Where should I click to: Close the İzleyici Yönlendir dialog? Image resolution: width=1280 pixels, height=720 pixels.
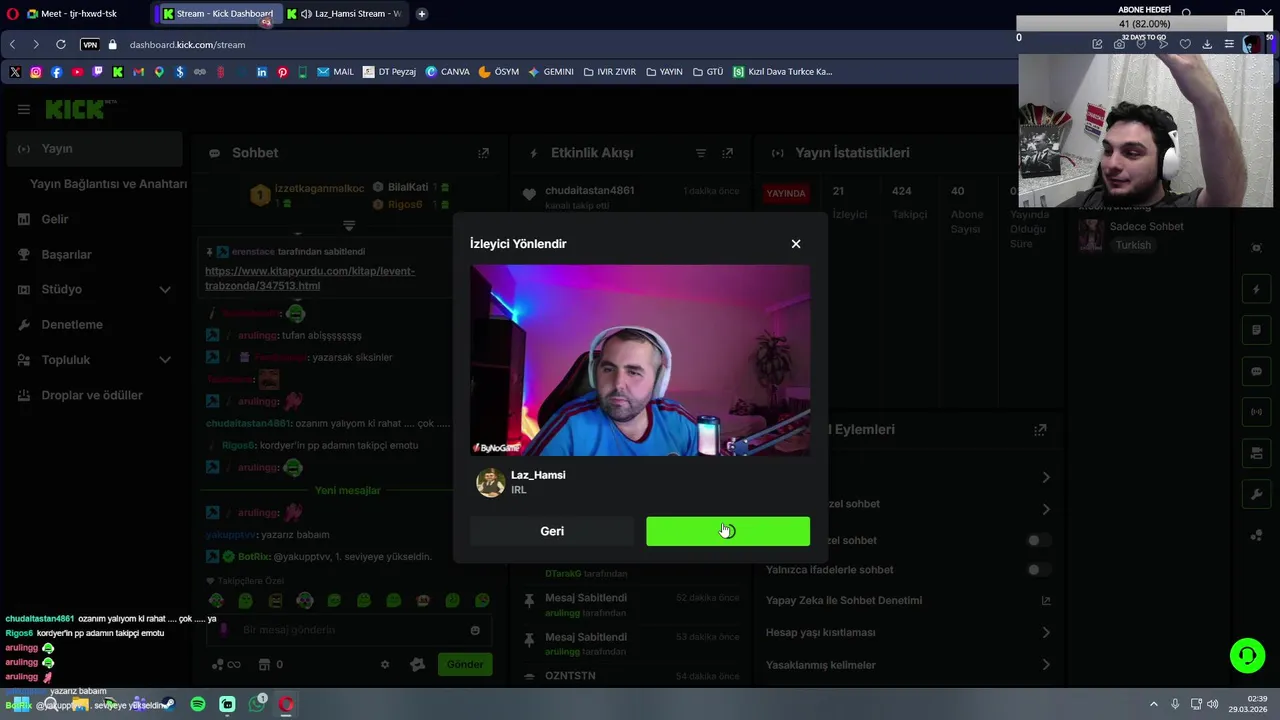pyautogui.click(x=796, y=244)
